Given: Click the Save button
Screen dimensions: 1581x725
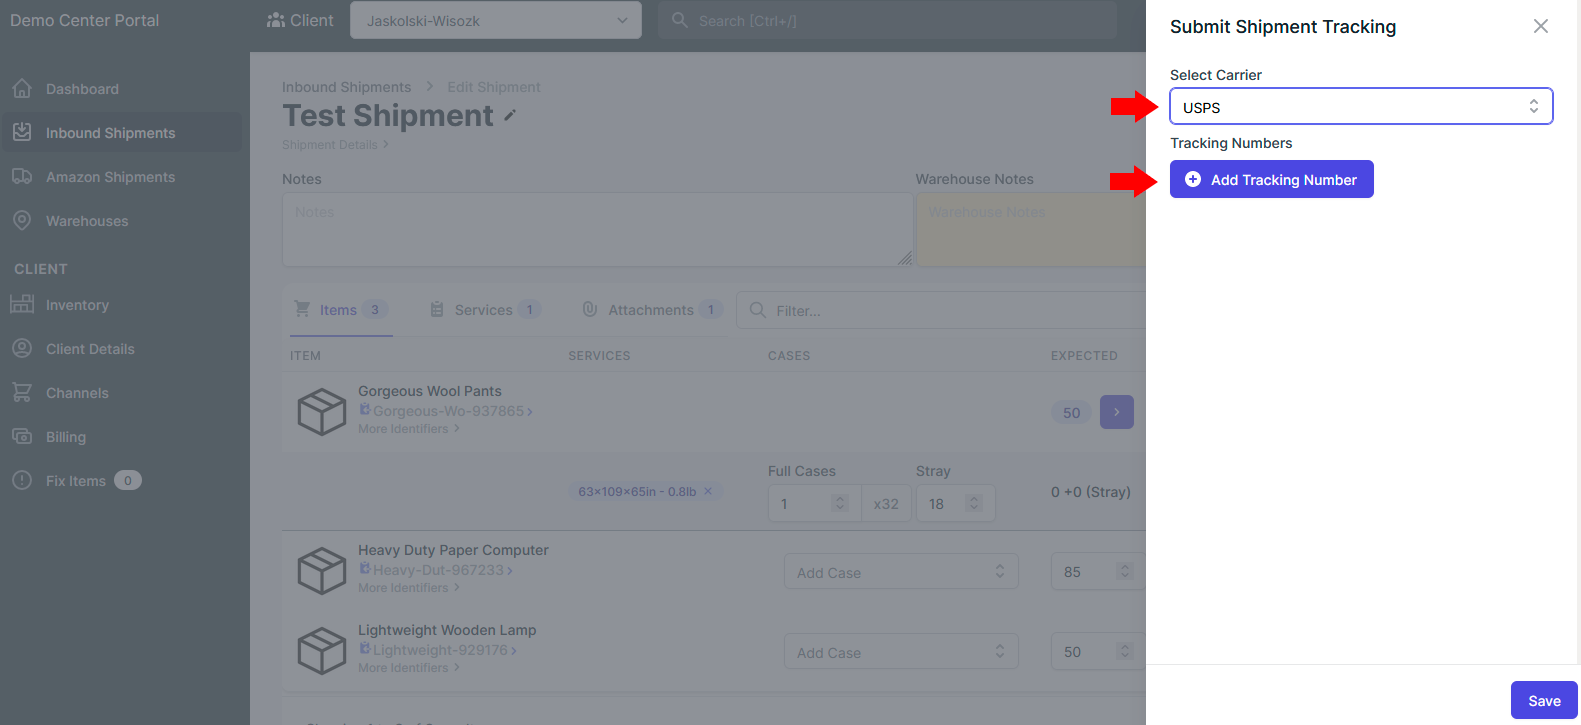Looking at the screenshot, I should [x=1544, y=700].
